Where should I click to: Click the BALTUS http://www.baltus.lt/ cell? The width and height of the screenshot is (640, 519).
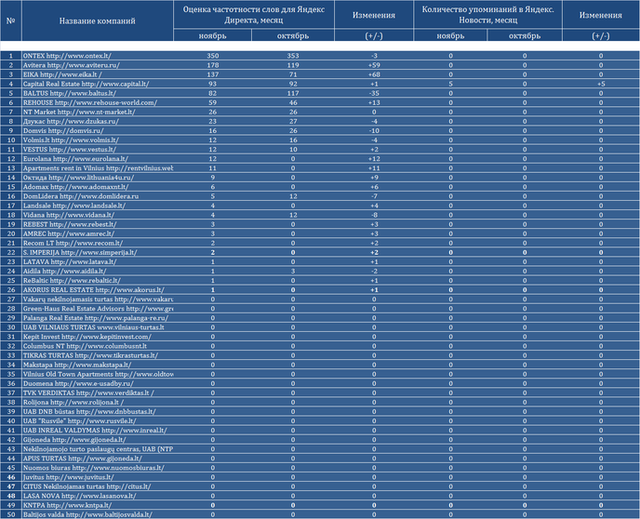coord(97,93)
